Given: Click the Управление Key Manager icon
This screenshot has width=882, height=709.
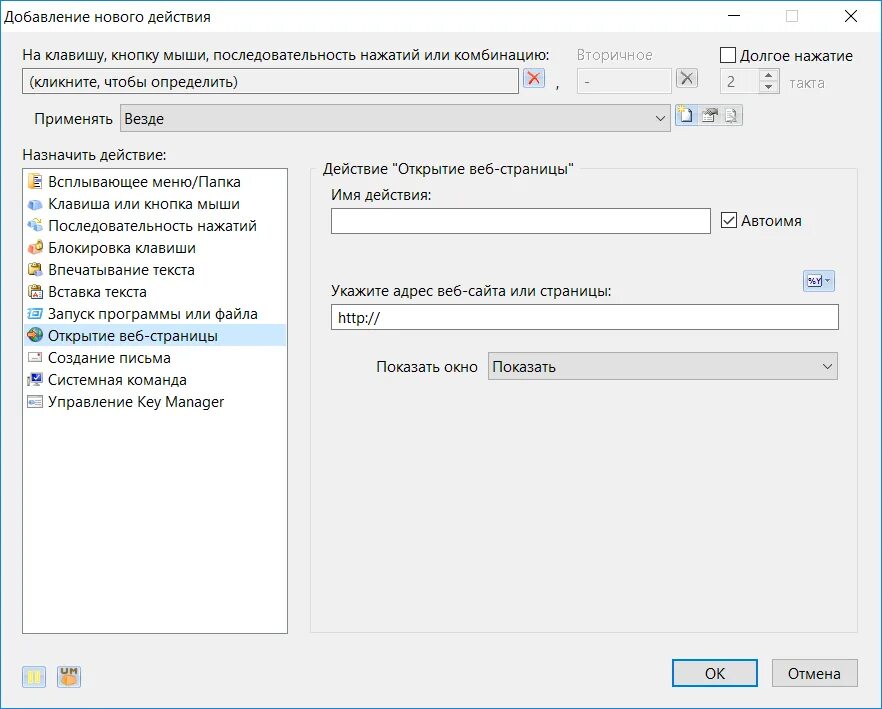Looking at the screenshot, I should click(35, 402).
